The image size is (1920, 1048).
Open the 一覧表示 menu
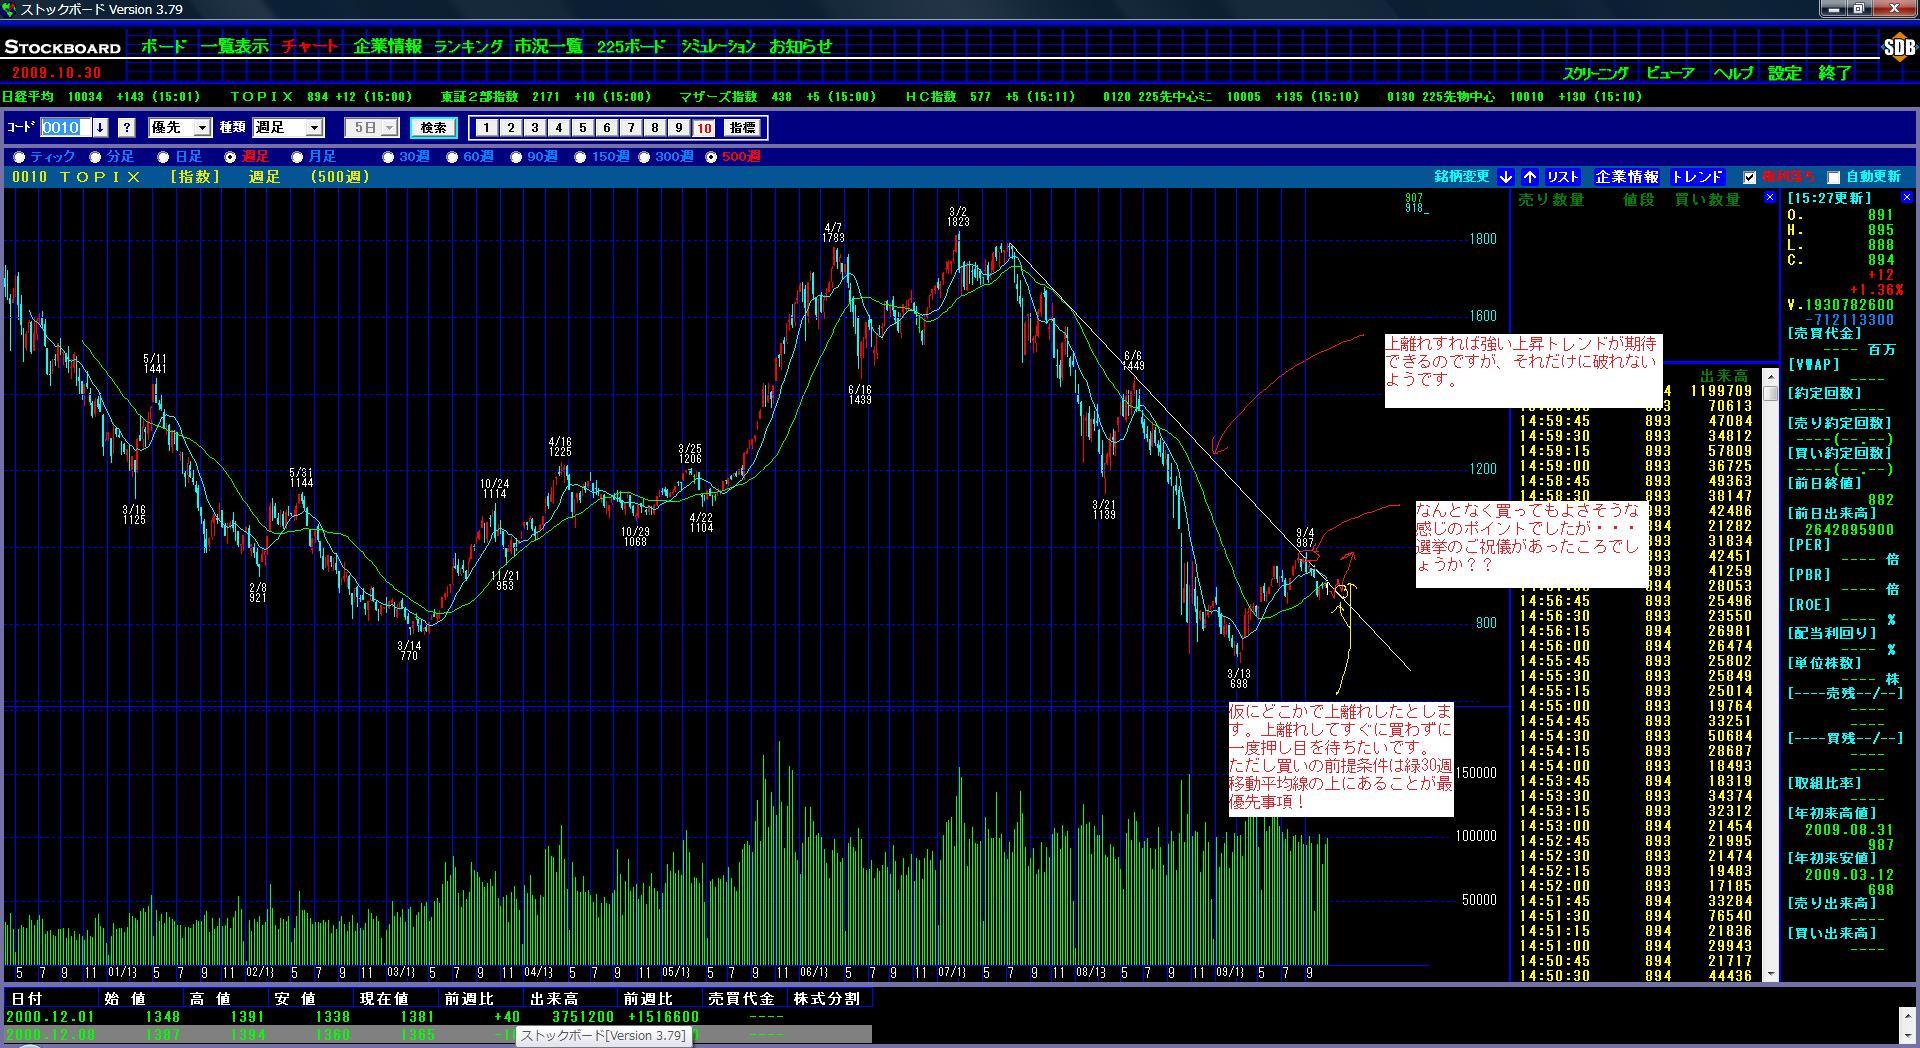tap(234, 46)
